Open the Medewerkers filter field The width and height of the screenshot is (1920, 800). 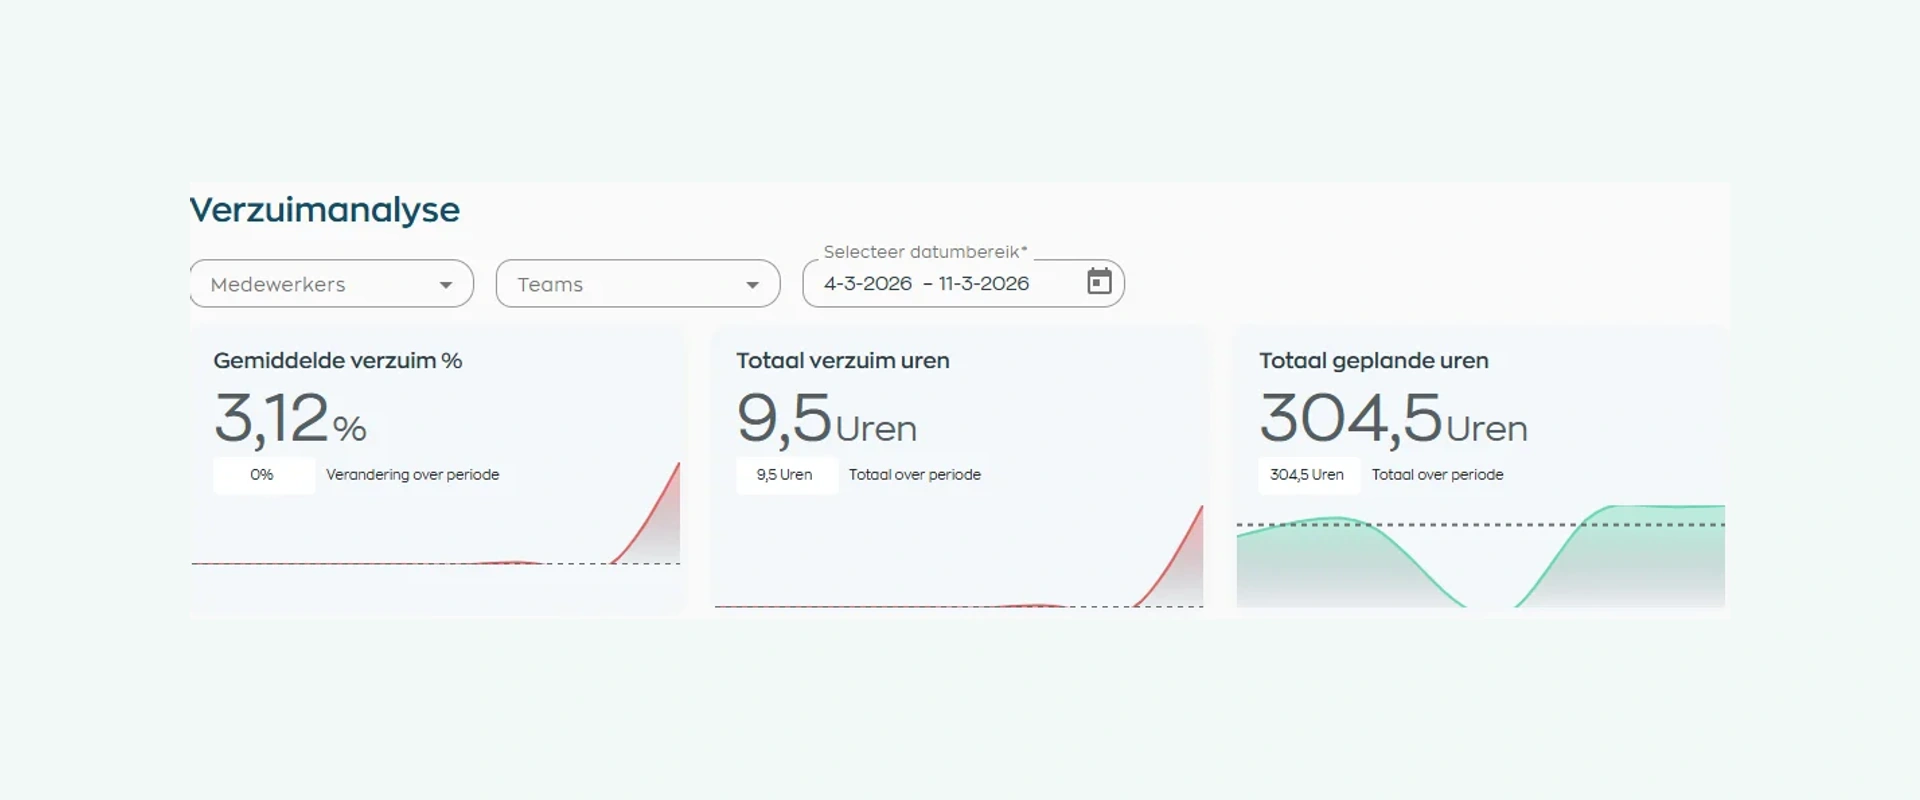331,284
